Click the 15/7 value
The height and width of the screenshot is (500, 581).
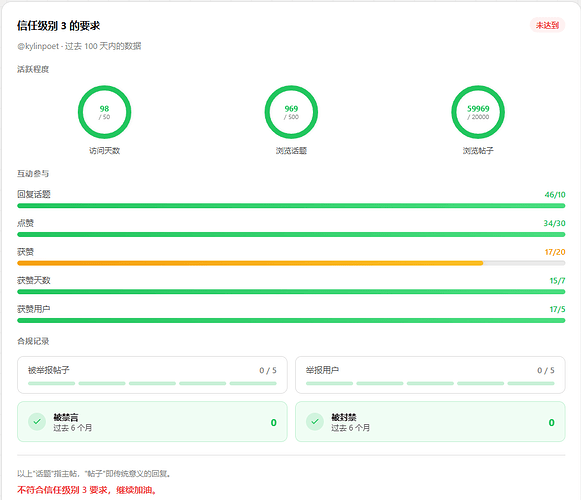point(557,281)
